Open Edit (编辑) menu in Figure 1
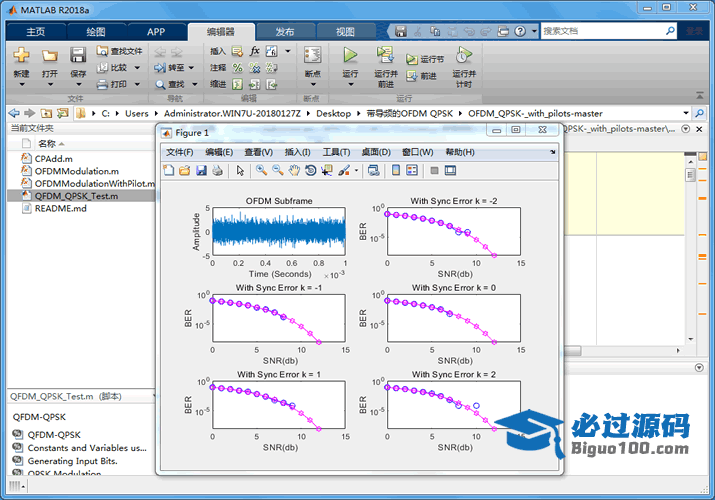 (219, 152)
